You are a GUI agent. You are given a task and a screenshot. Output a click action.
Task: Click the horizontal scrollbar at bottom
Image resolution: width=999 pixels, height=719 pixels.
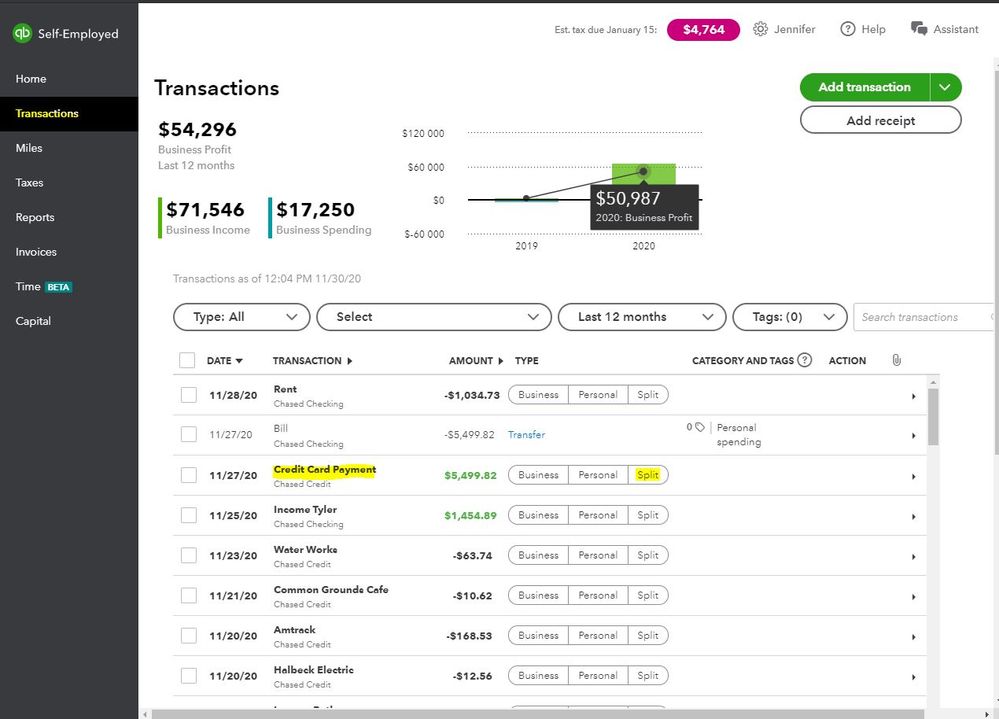pos(537,715)
